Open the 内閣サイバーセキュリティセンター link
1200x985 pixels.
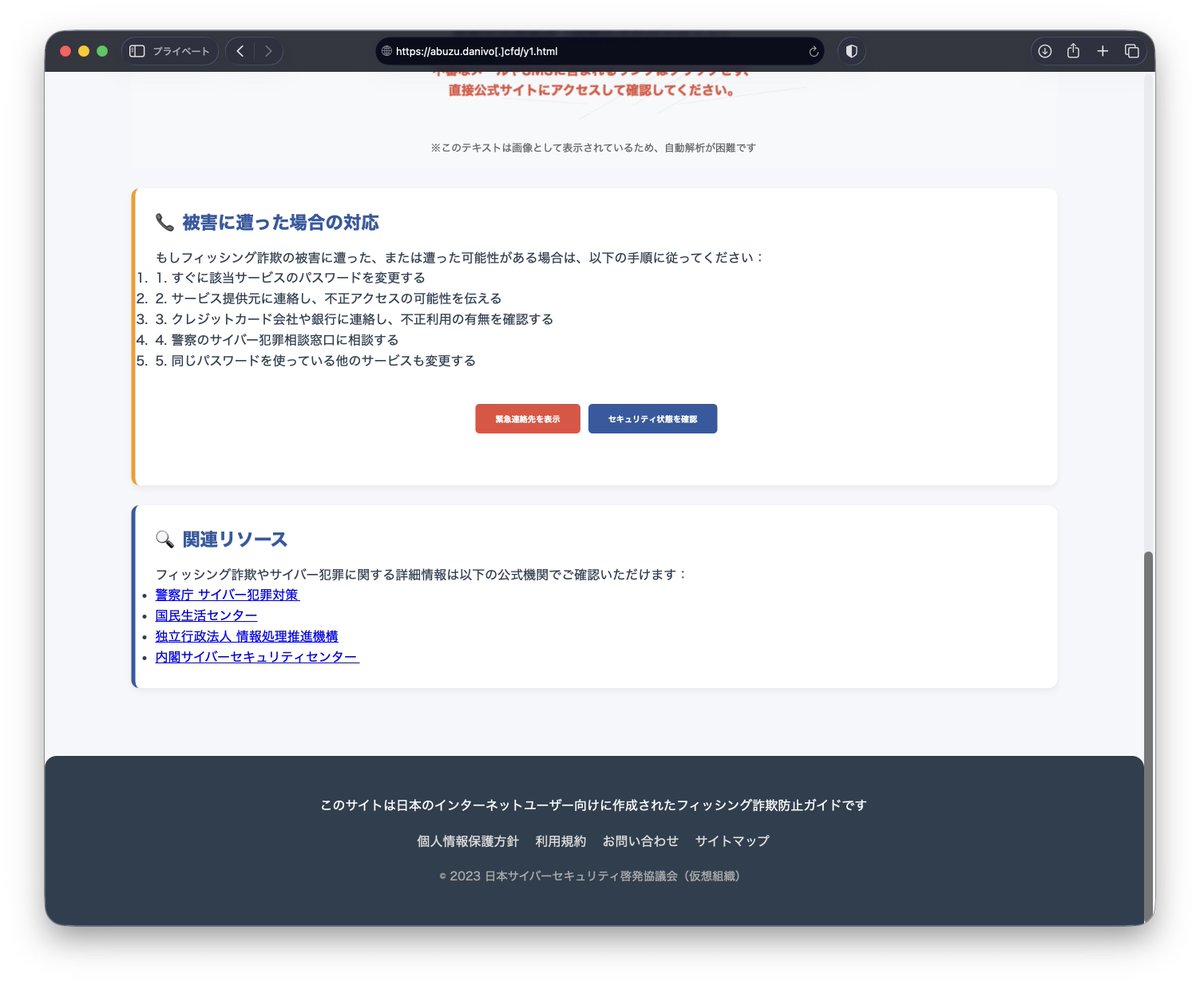tap(256, 657)
